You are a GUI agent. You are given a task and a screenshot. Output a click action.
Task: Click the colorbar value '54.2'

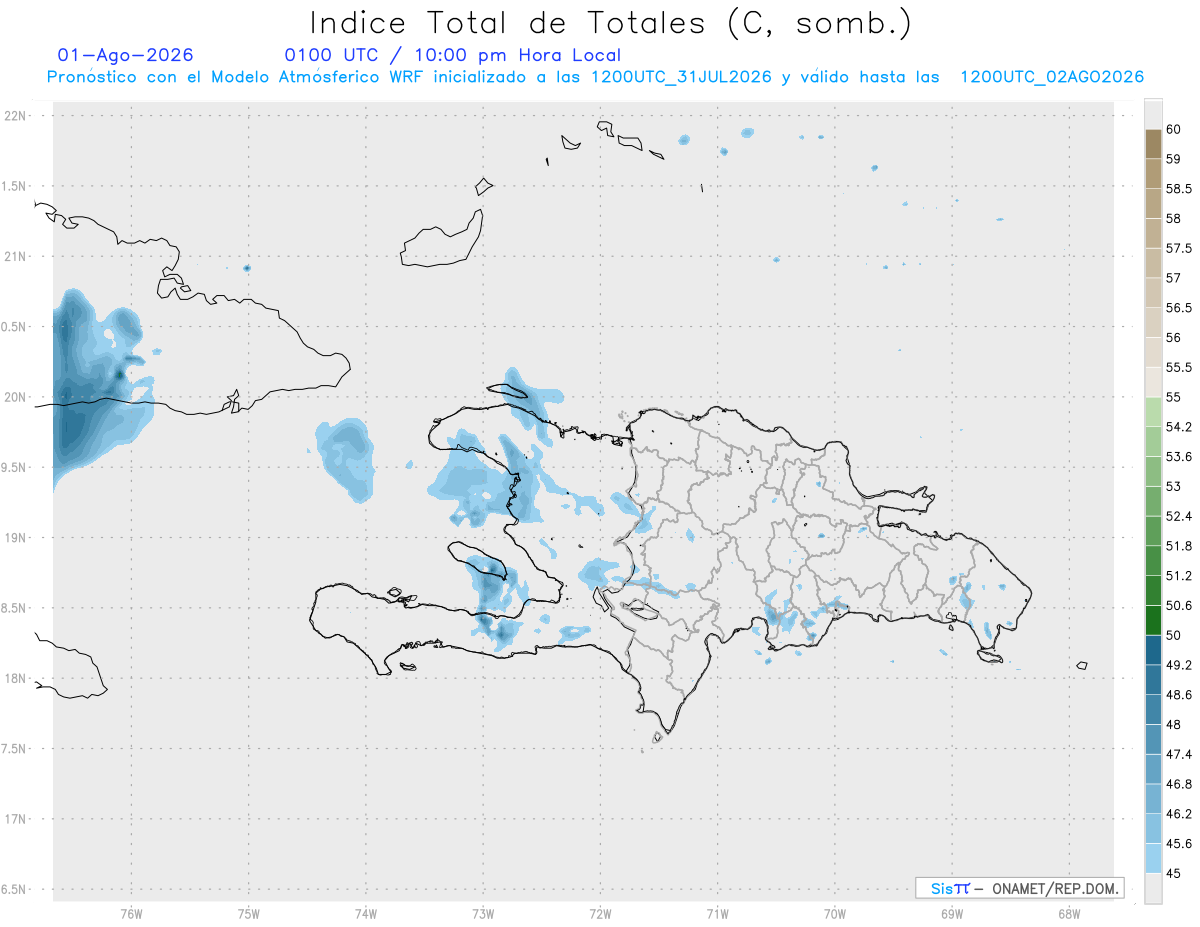pyautogui.click(x=1178, y=427)
